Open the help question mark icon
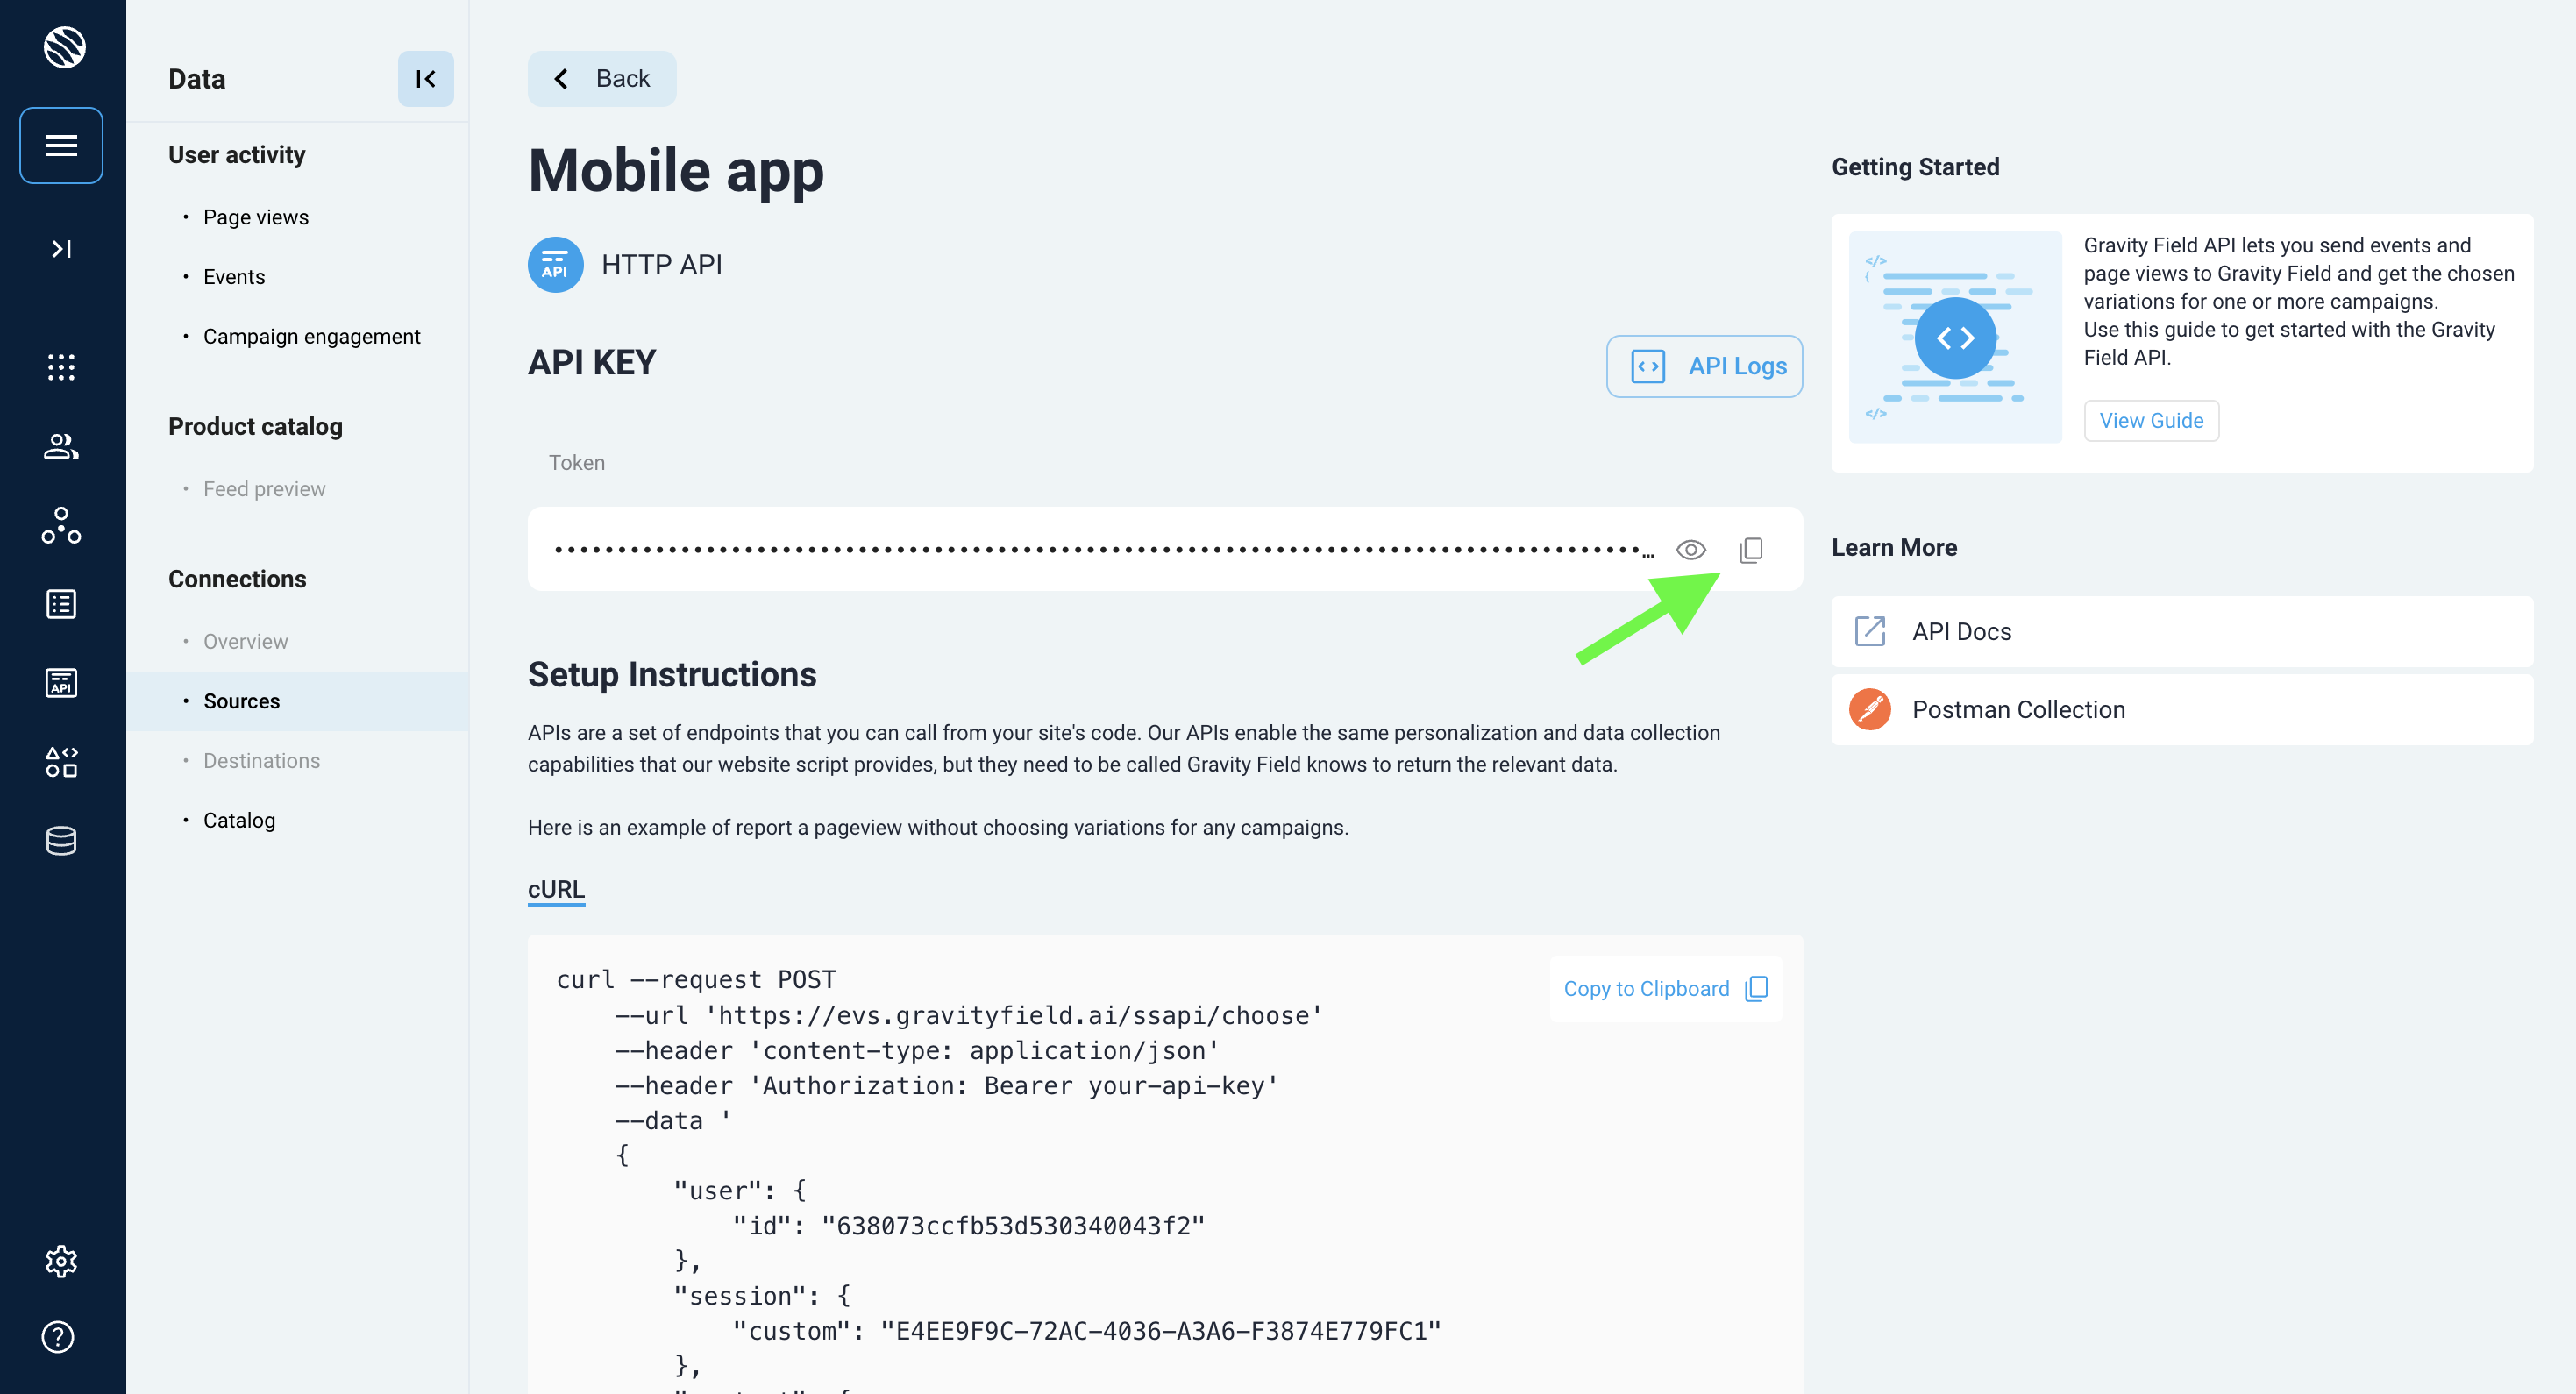 (58, 1336)
